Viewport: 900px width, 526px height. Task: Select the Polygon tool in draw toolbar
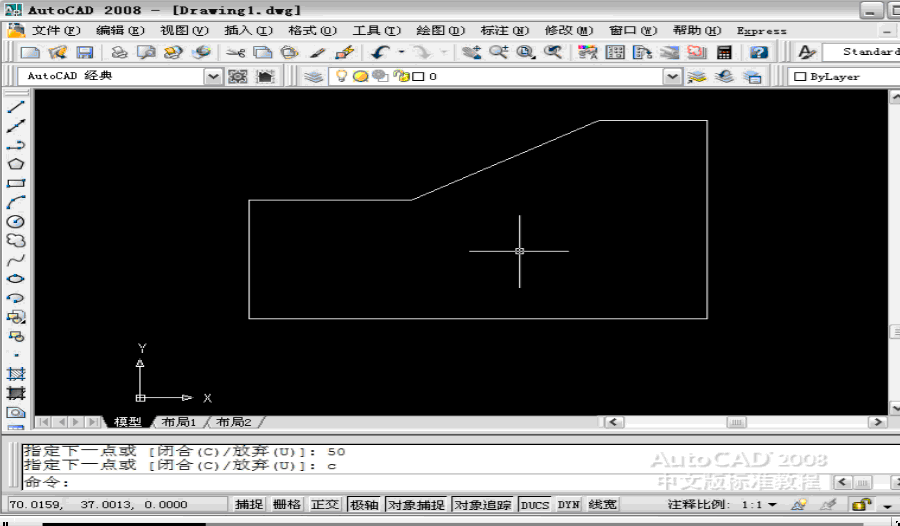point(16,165)
